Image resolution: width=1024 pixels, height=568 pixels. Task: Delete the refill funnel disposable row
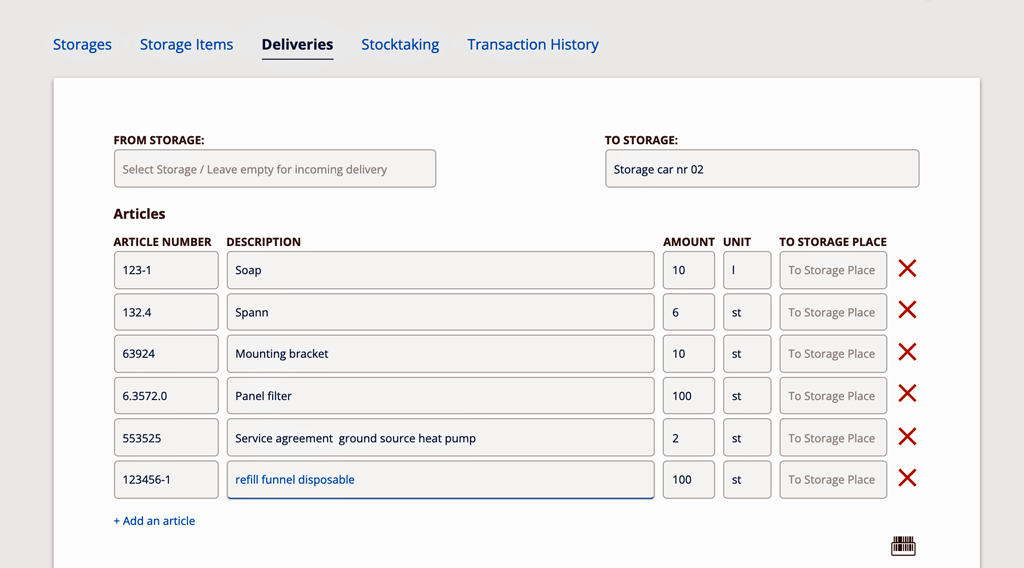click(x=907, y=478)
